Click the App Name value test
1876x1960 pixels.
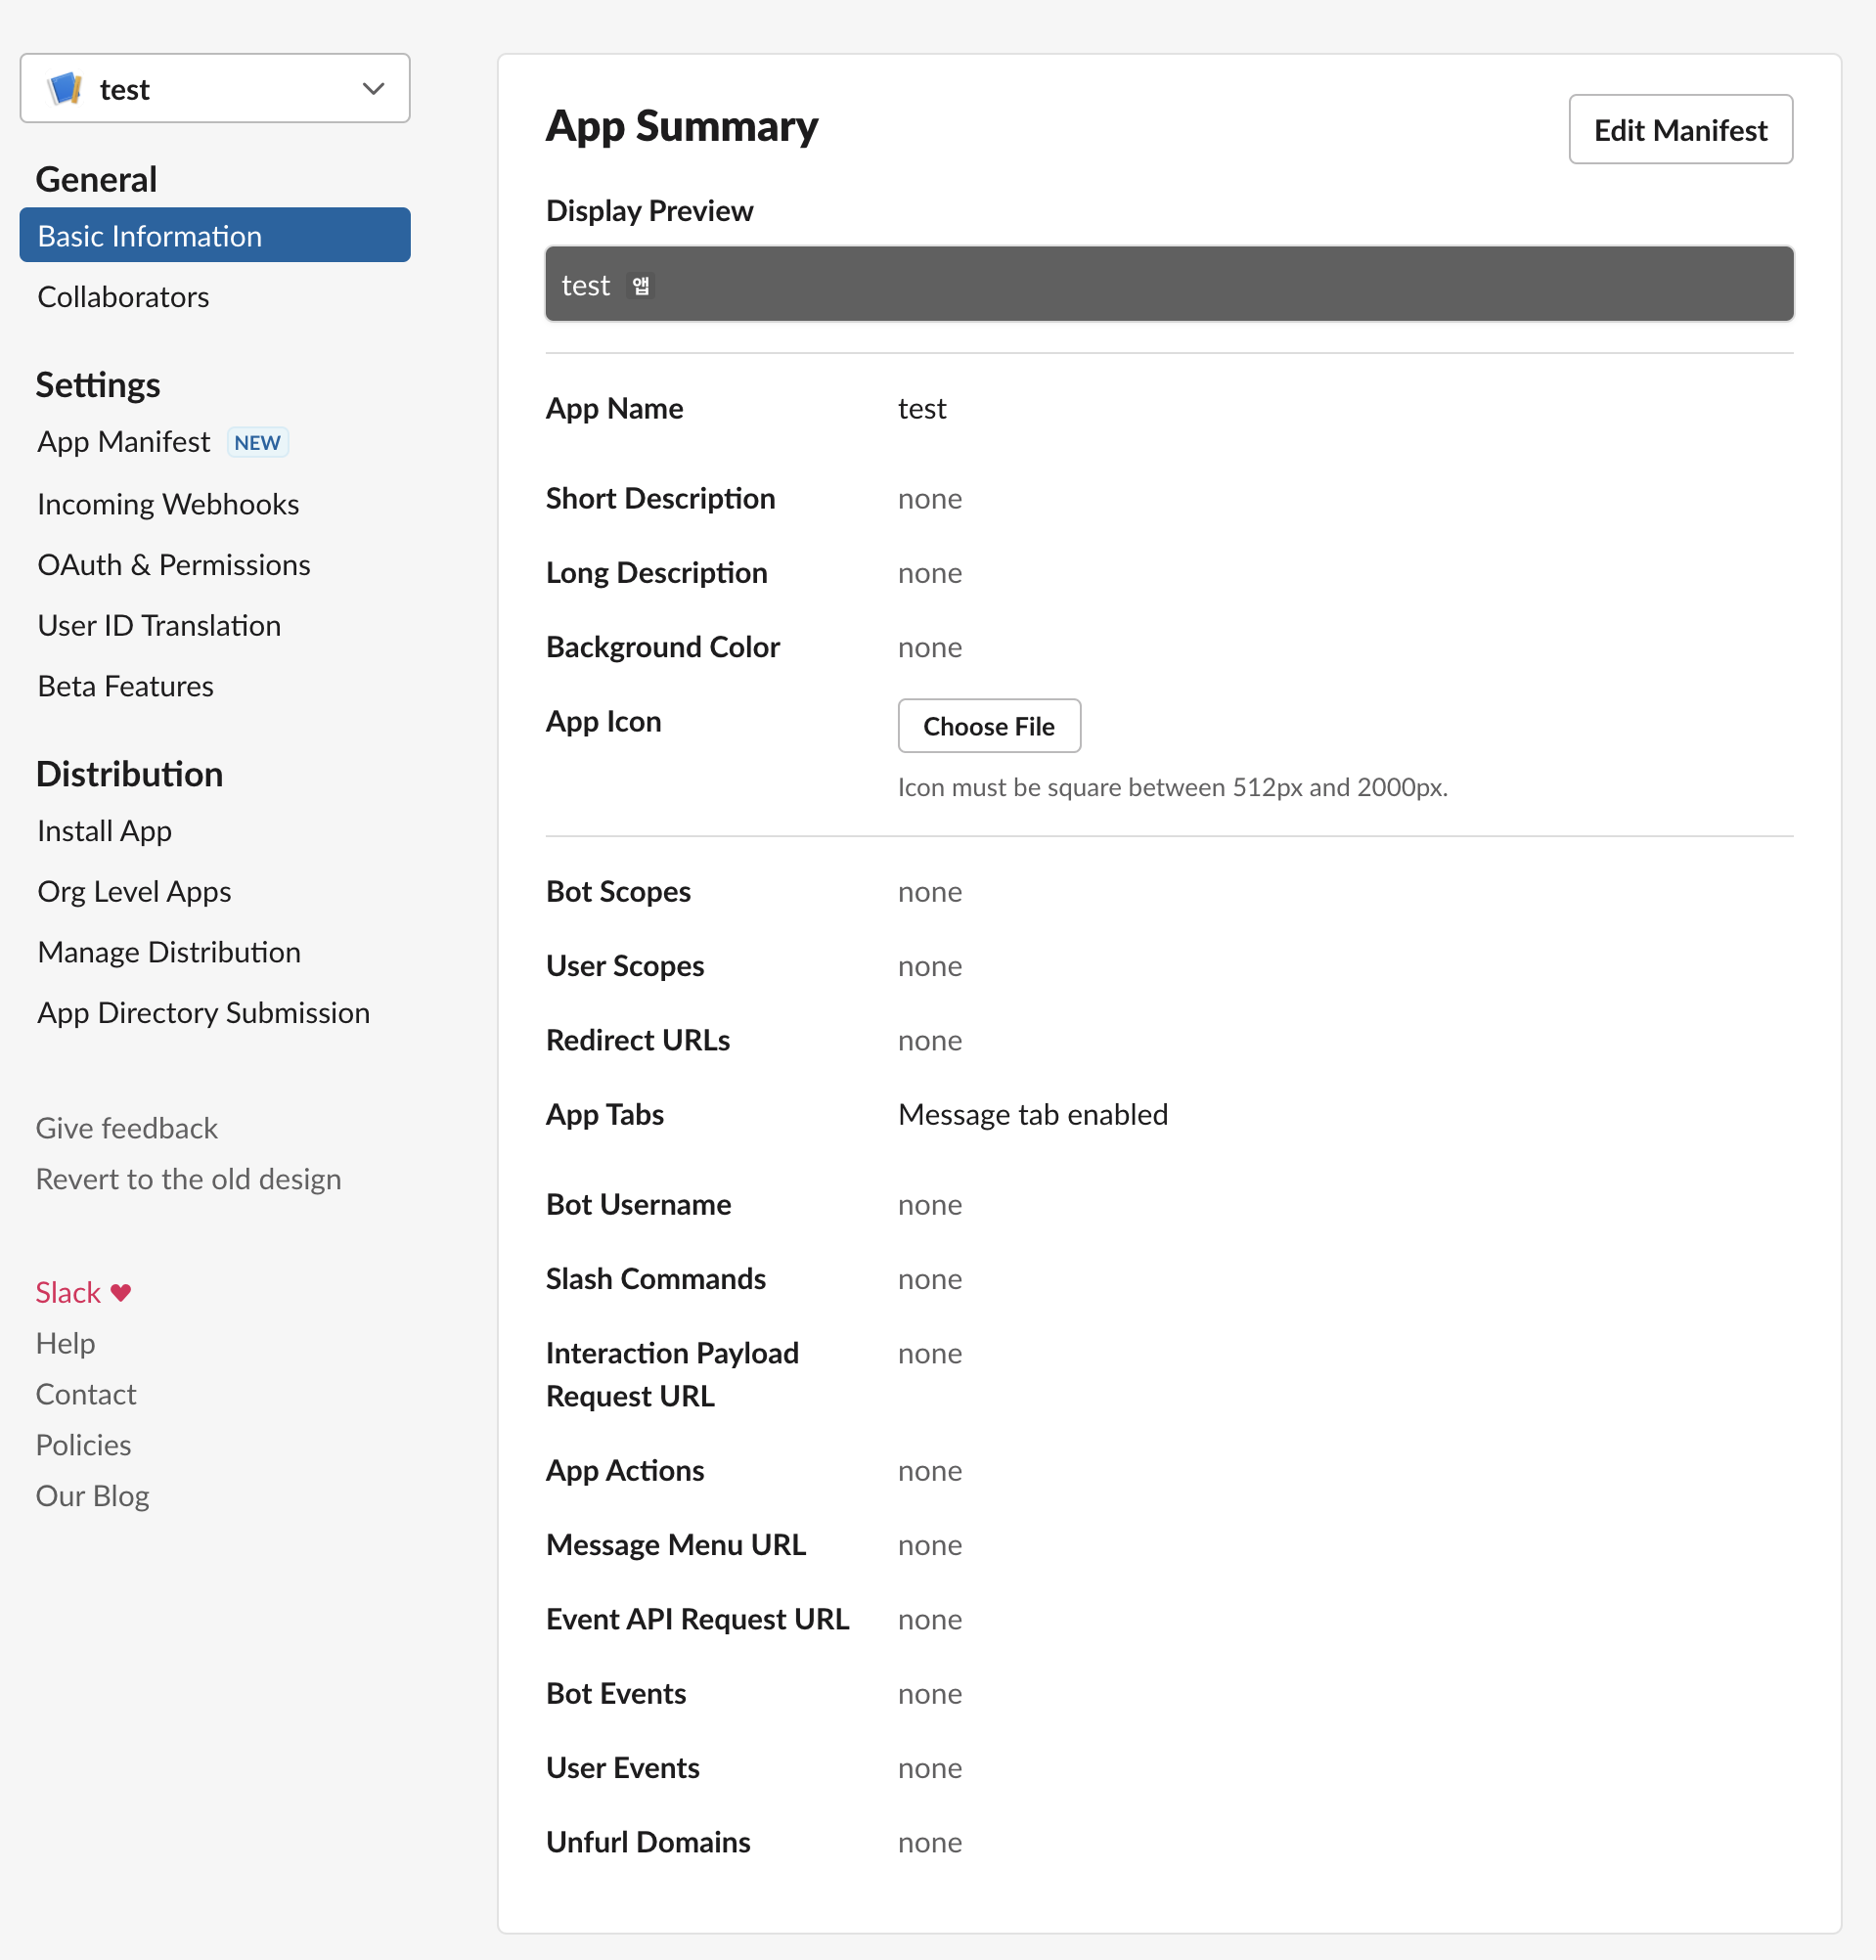[922, 409]
